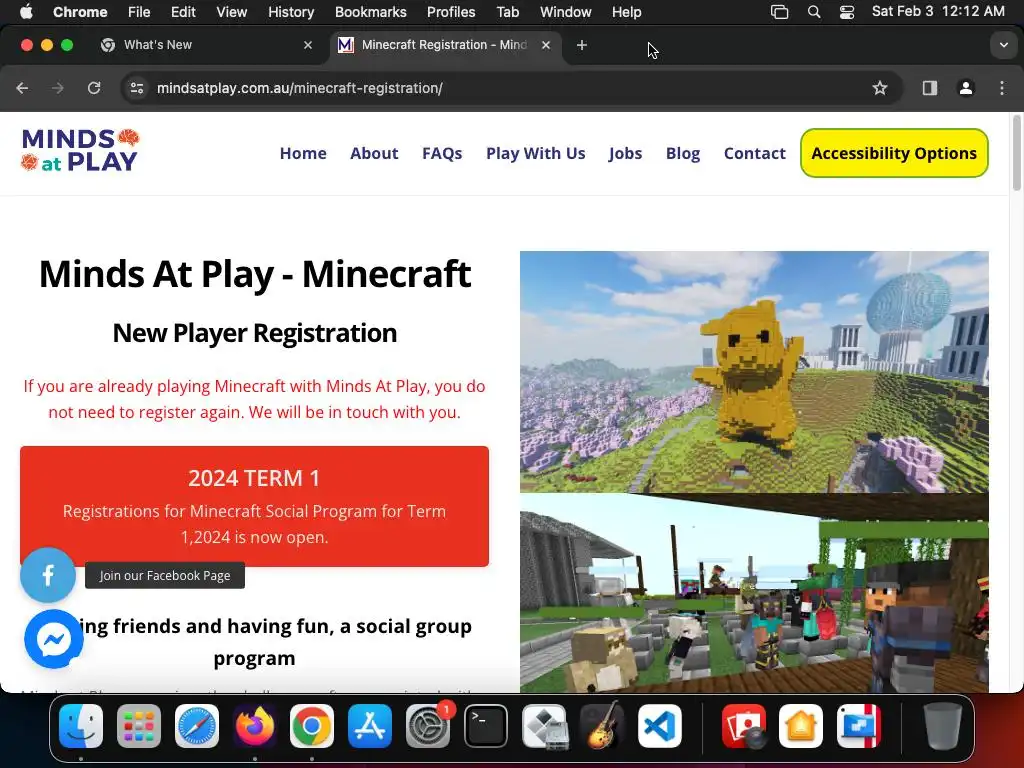Open the Jobs nav link
Image resolution: width=1024 pixels, height=768 pixels.
pos(626,153)
